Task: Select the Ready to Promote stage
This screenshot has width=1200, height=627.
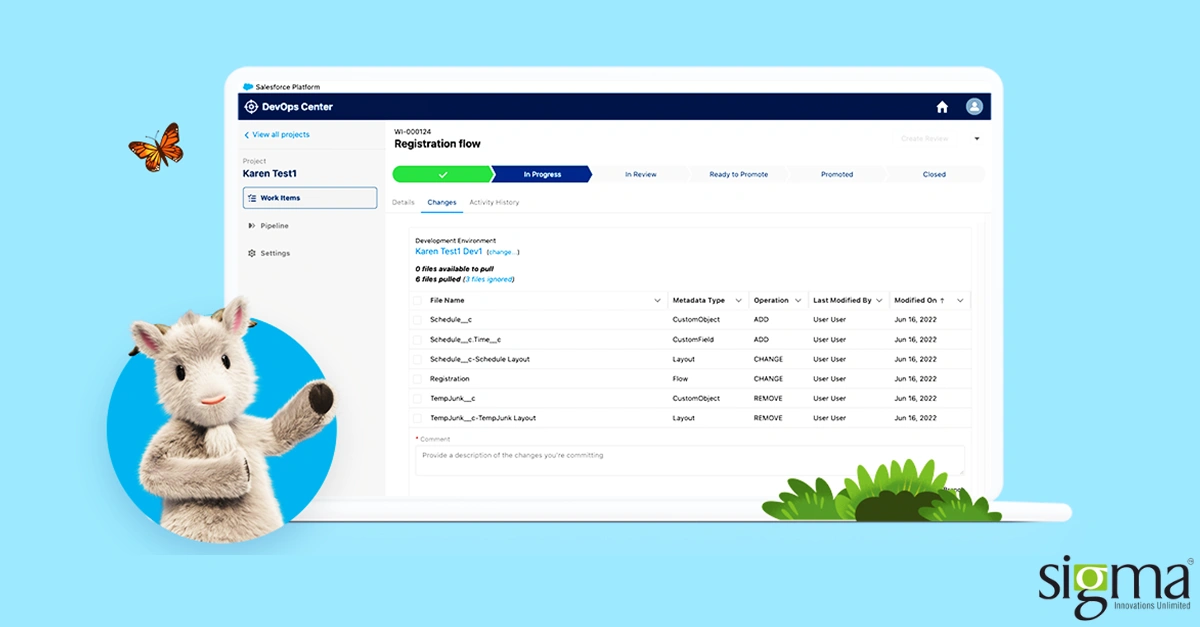Action: tap(739, 174)
